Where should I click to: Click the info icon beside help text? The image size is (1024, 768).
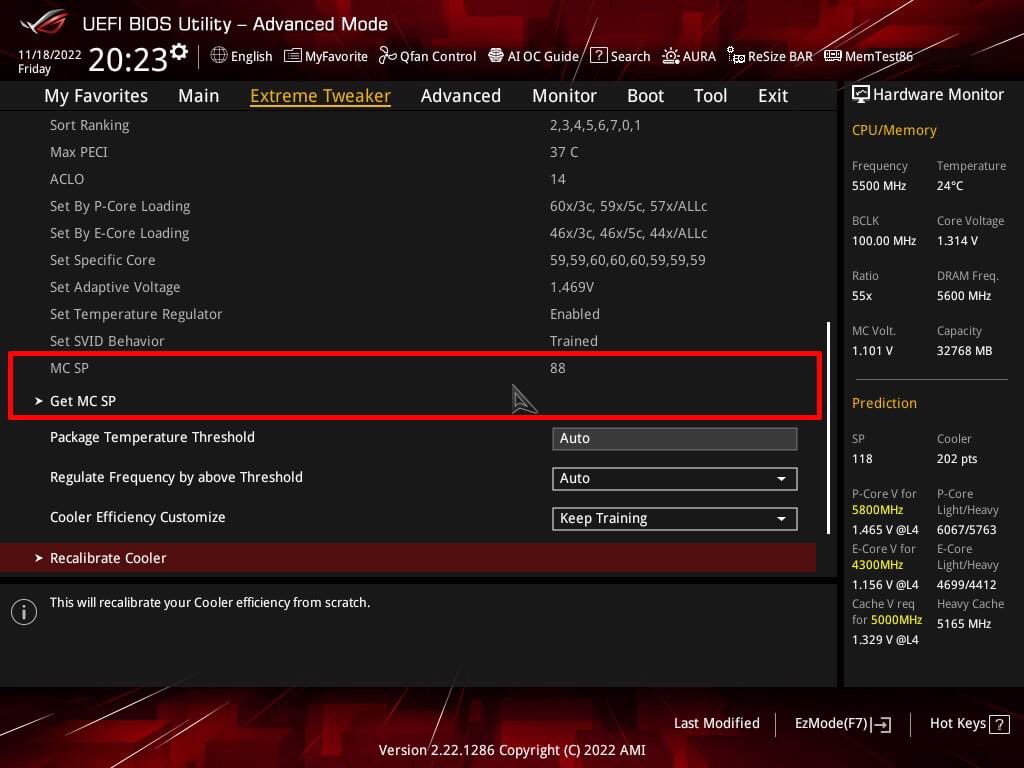pyautogui.click(x=24, y=612)
